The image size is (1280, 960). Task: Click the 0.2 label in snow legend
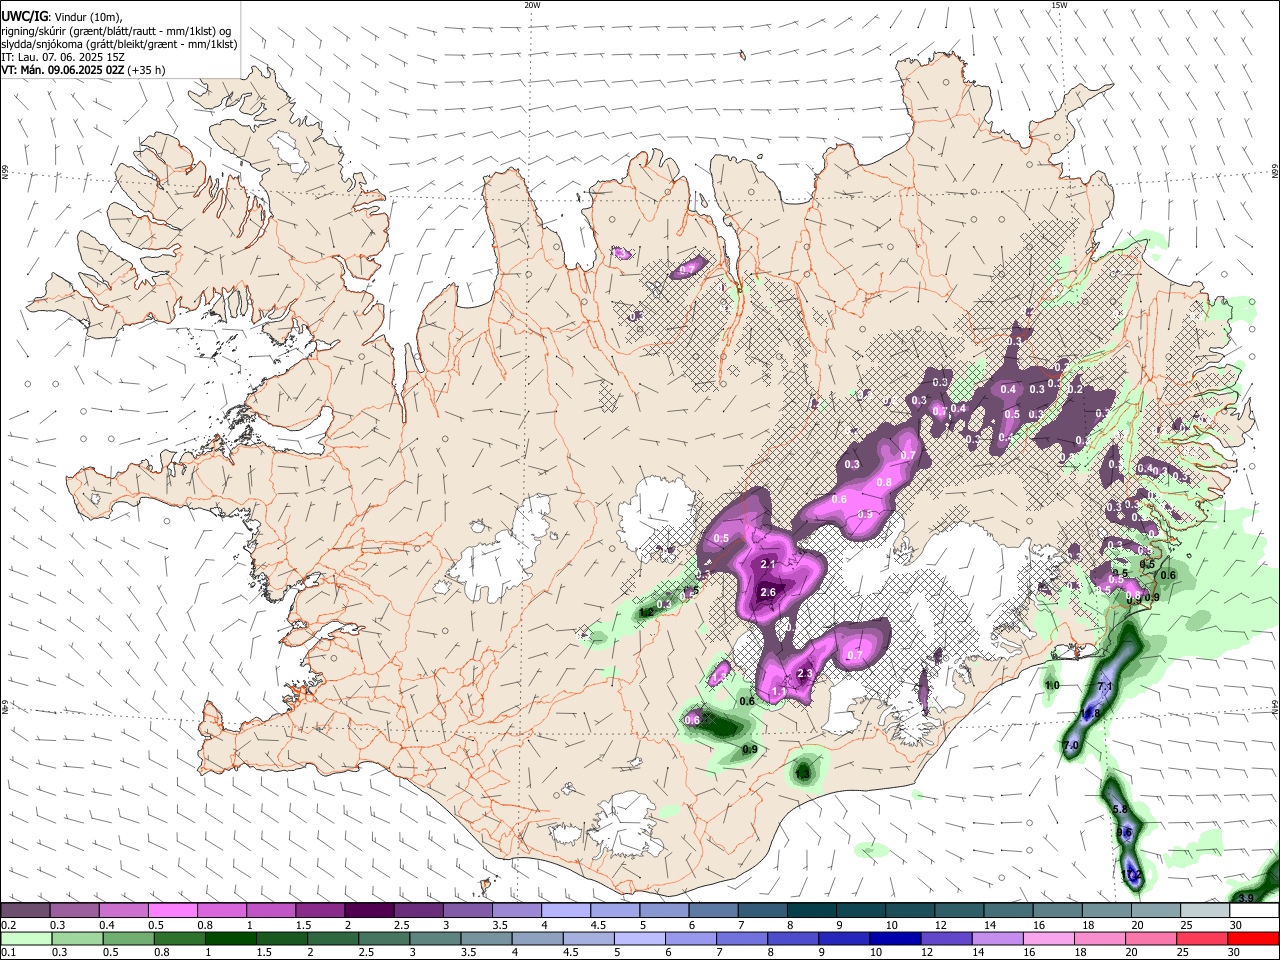pos(8,925)
